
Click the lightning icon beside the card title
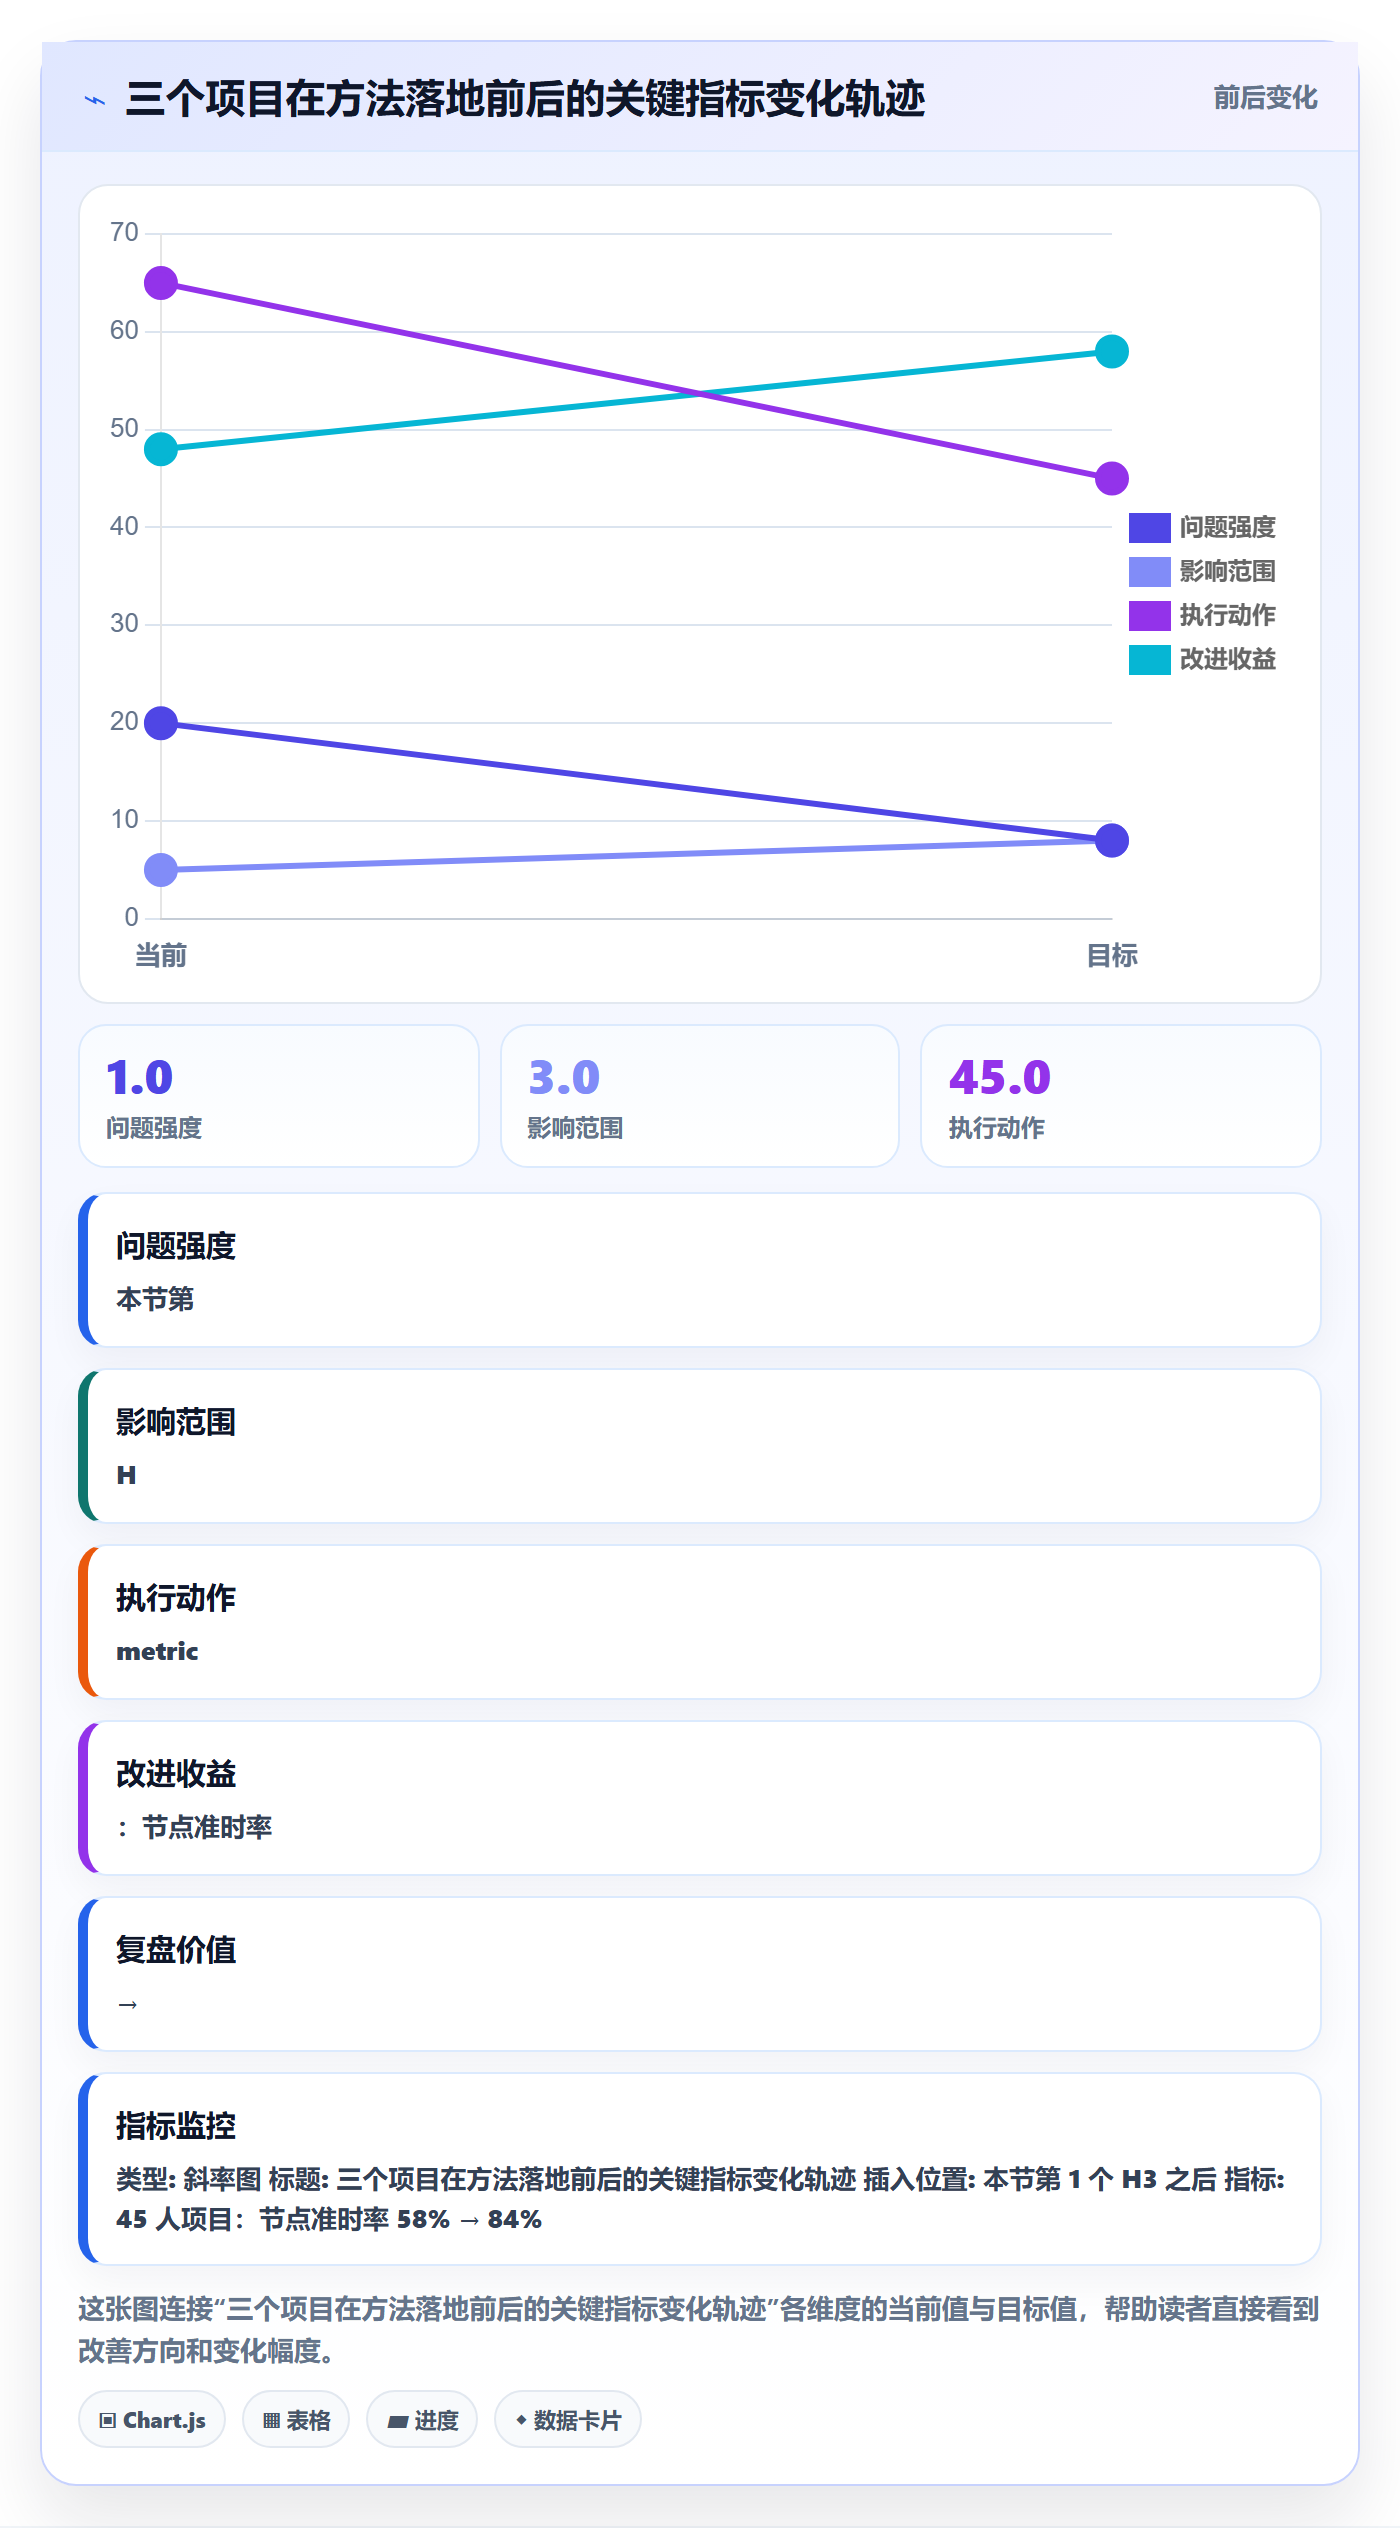pos(95,100)
